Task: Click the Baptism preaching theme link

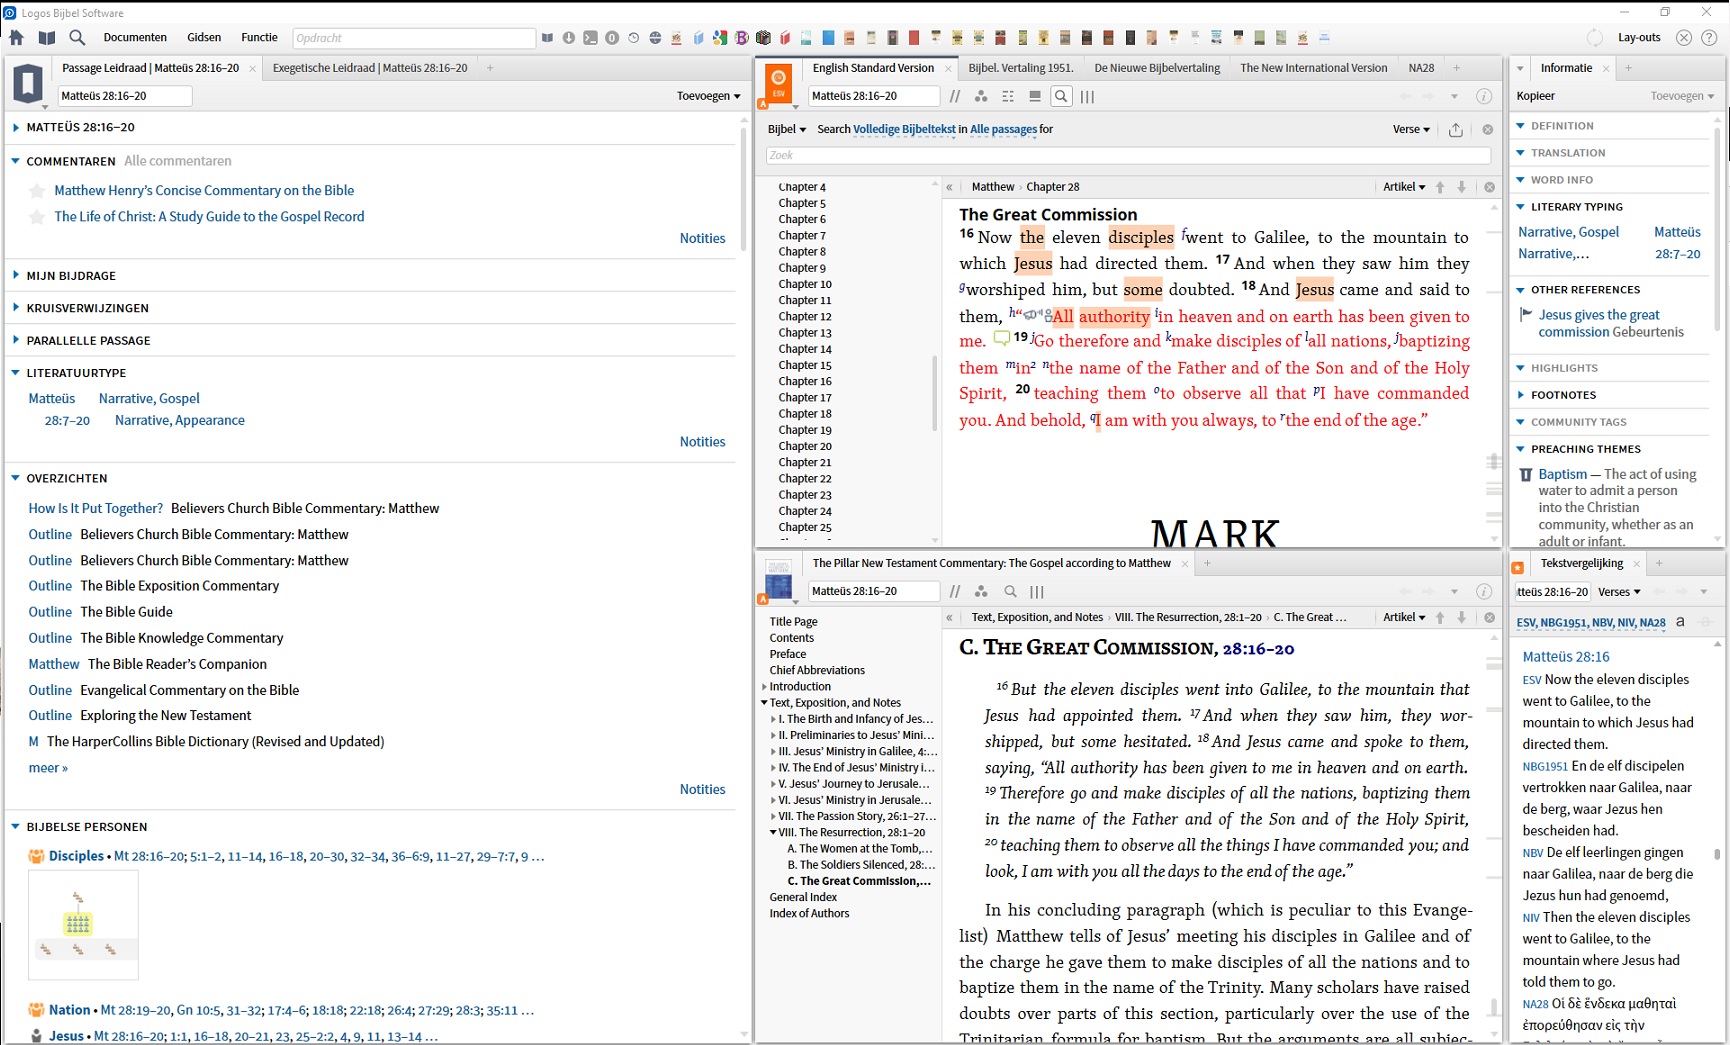Action: (1562, 474)
